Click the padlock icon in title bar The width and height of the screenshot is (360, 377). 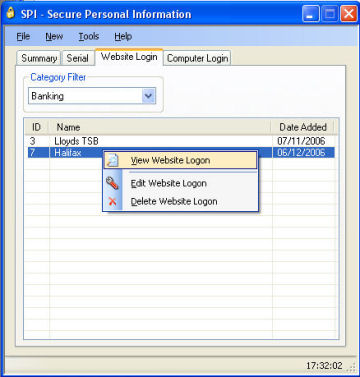tap(11, 13)
